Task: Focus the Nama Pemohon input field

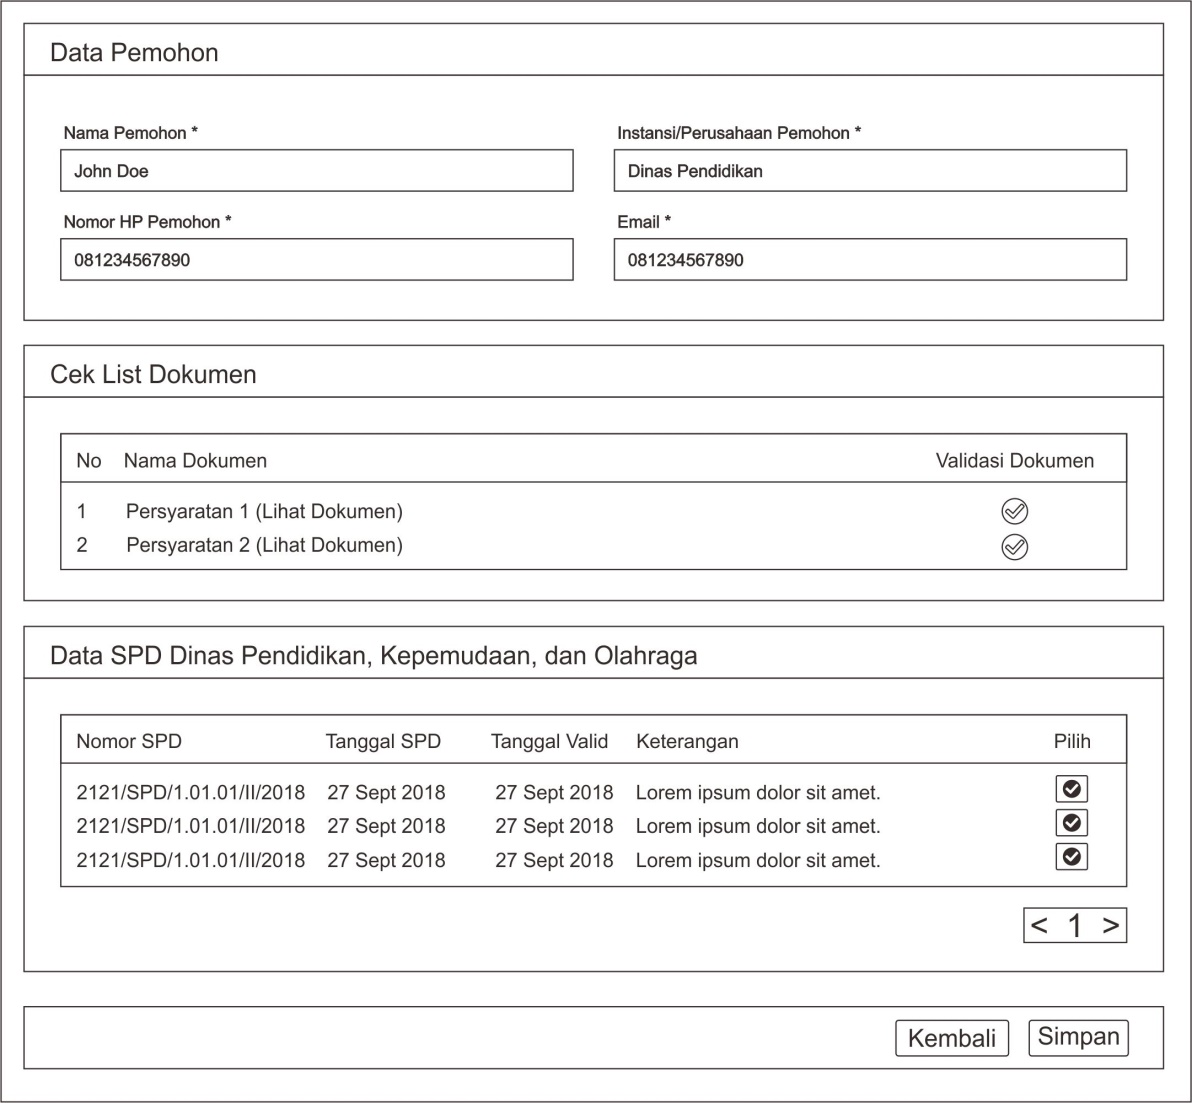Action: pos(316,171)
